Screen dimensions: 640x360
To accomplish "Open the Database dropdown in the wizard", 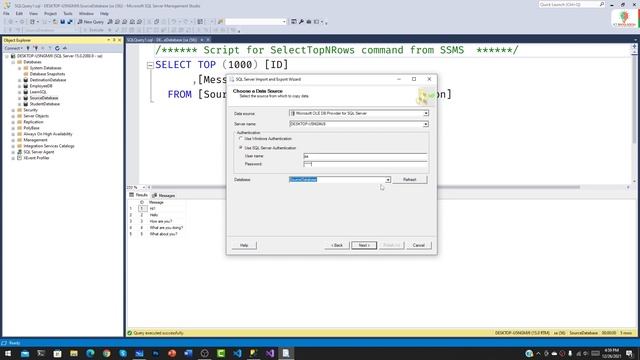I will pos(388,180).
